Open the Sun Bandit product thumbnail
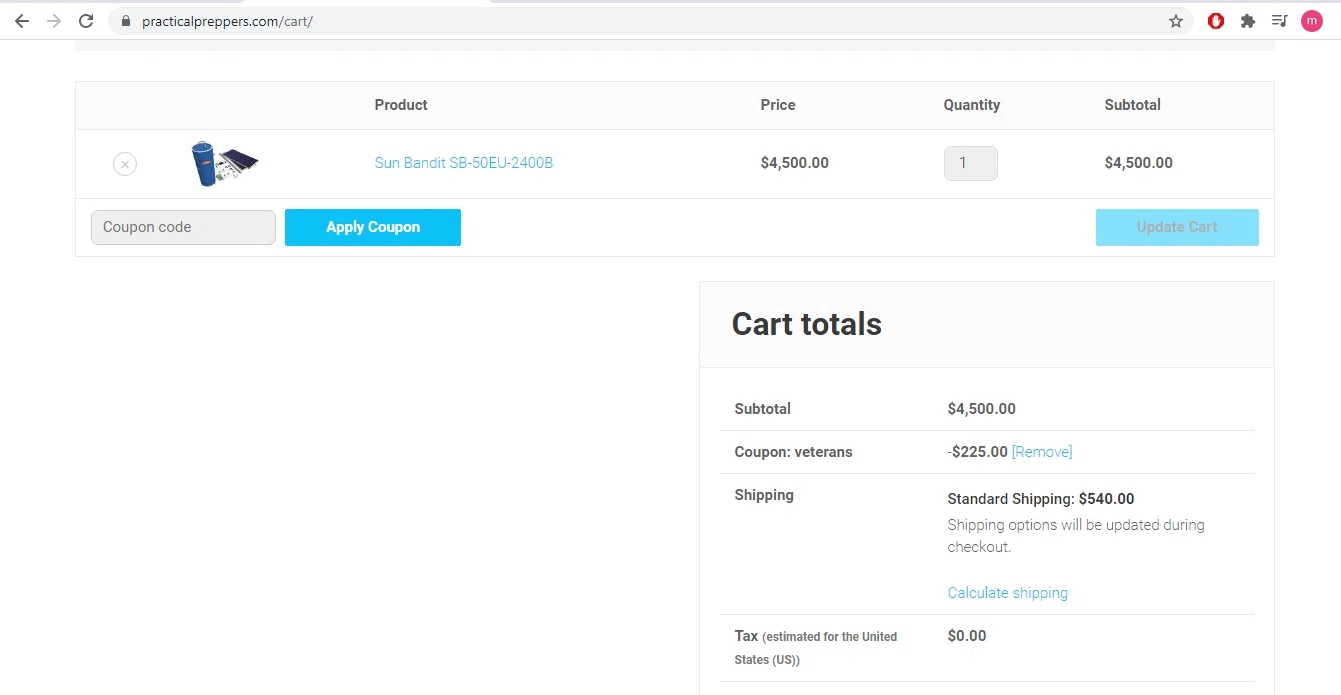 tap(225, 163)
